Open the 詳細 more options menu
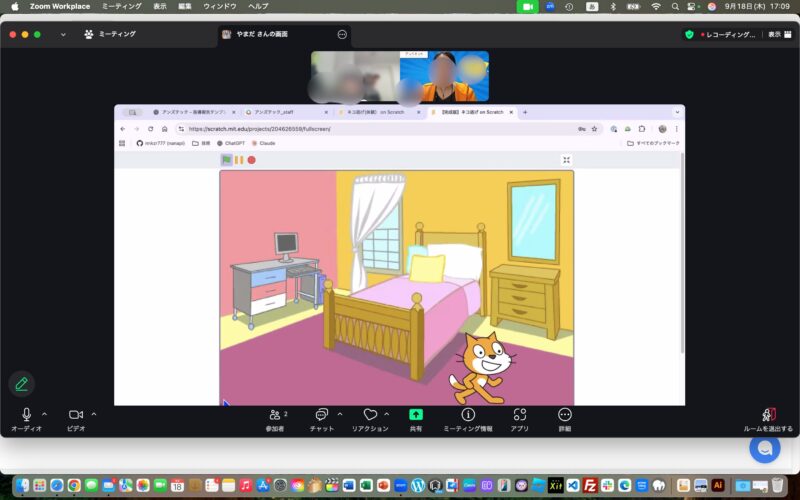This screenshot has height=500, width=800. click(x=565, y=415)
